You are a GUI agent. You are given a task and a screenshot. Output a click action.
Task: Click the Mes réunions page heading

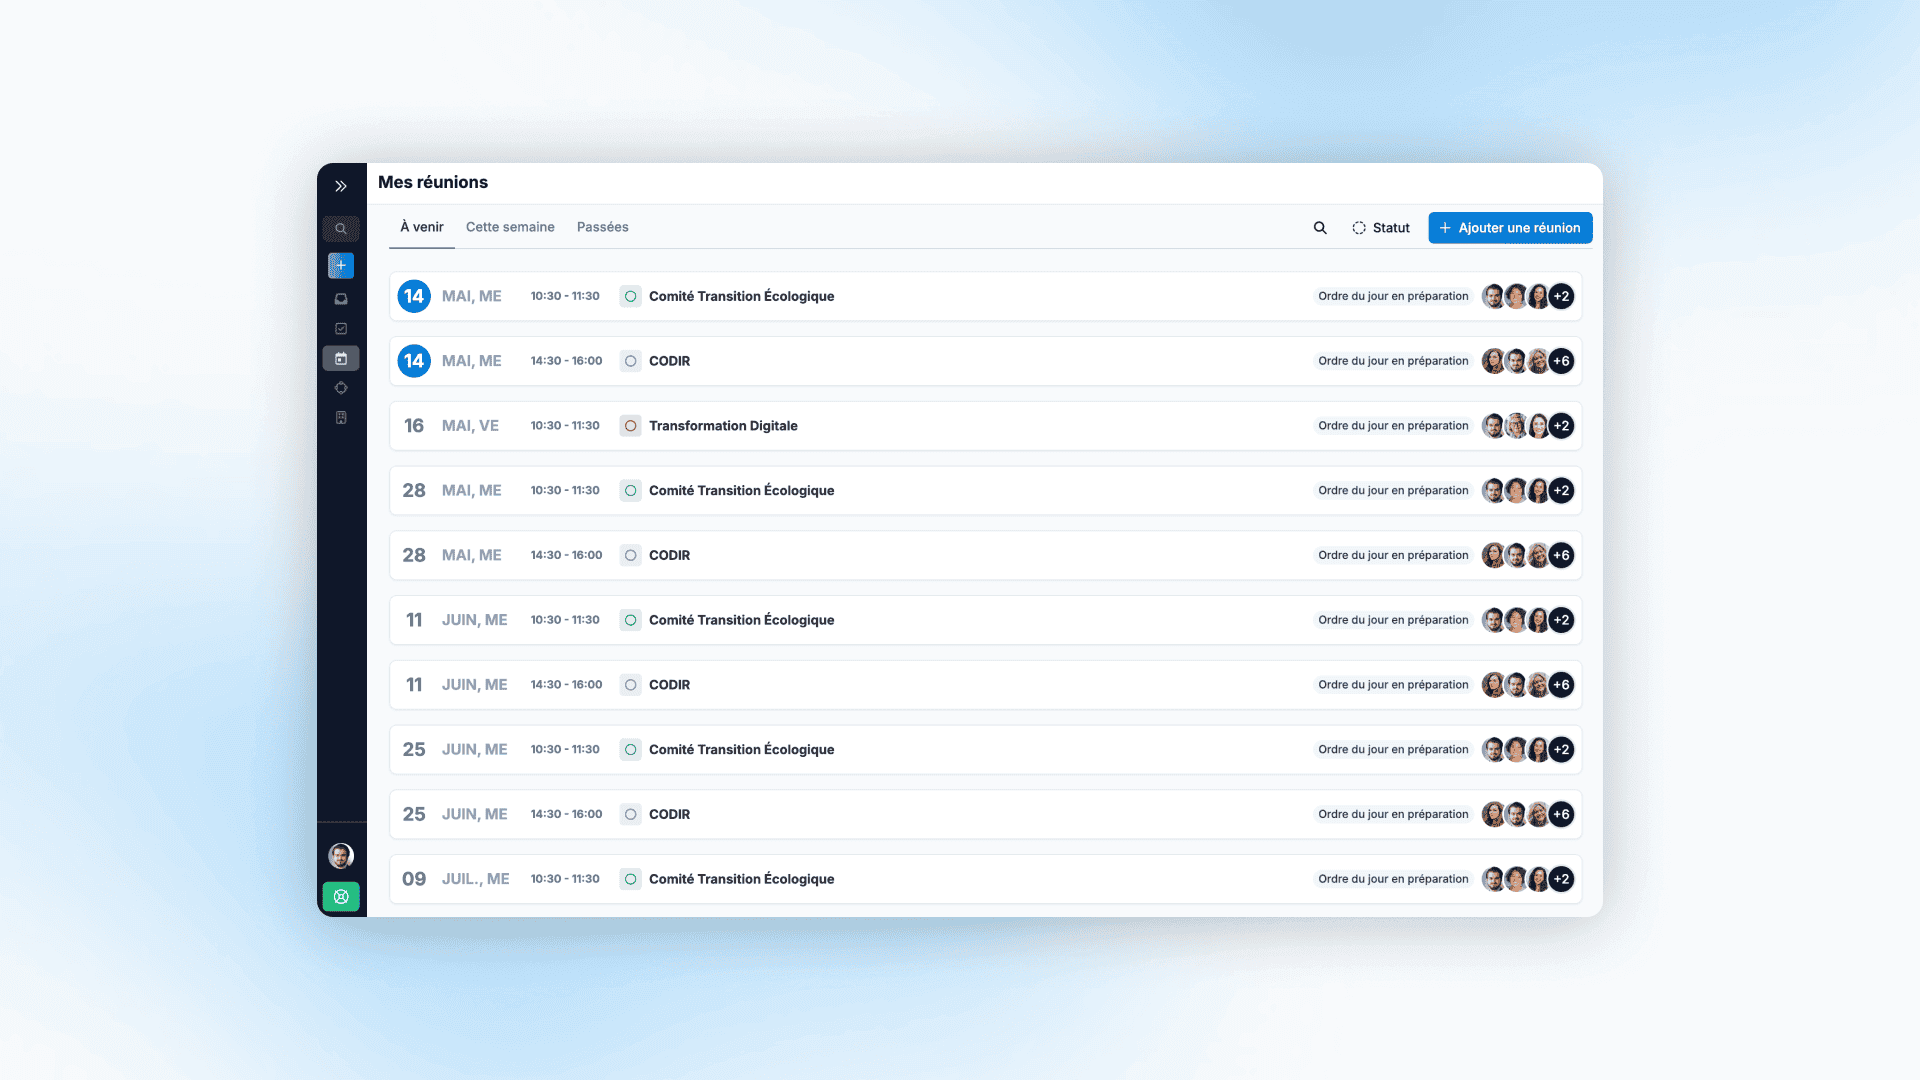pyautogui.click(x=433, y=182)
